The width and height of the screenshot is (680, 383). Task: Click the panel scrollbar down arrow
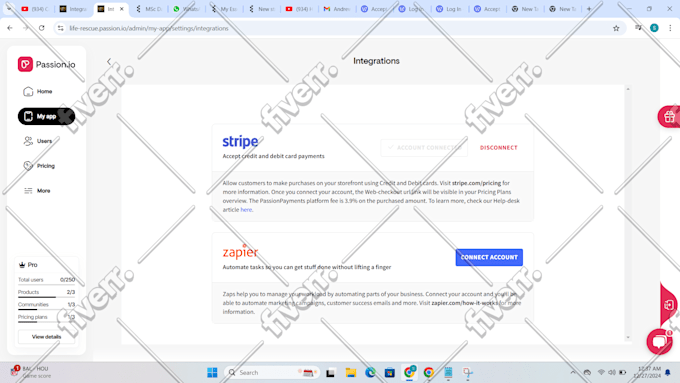(x=628, y=337)
